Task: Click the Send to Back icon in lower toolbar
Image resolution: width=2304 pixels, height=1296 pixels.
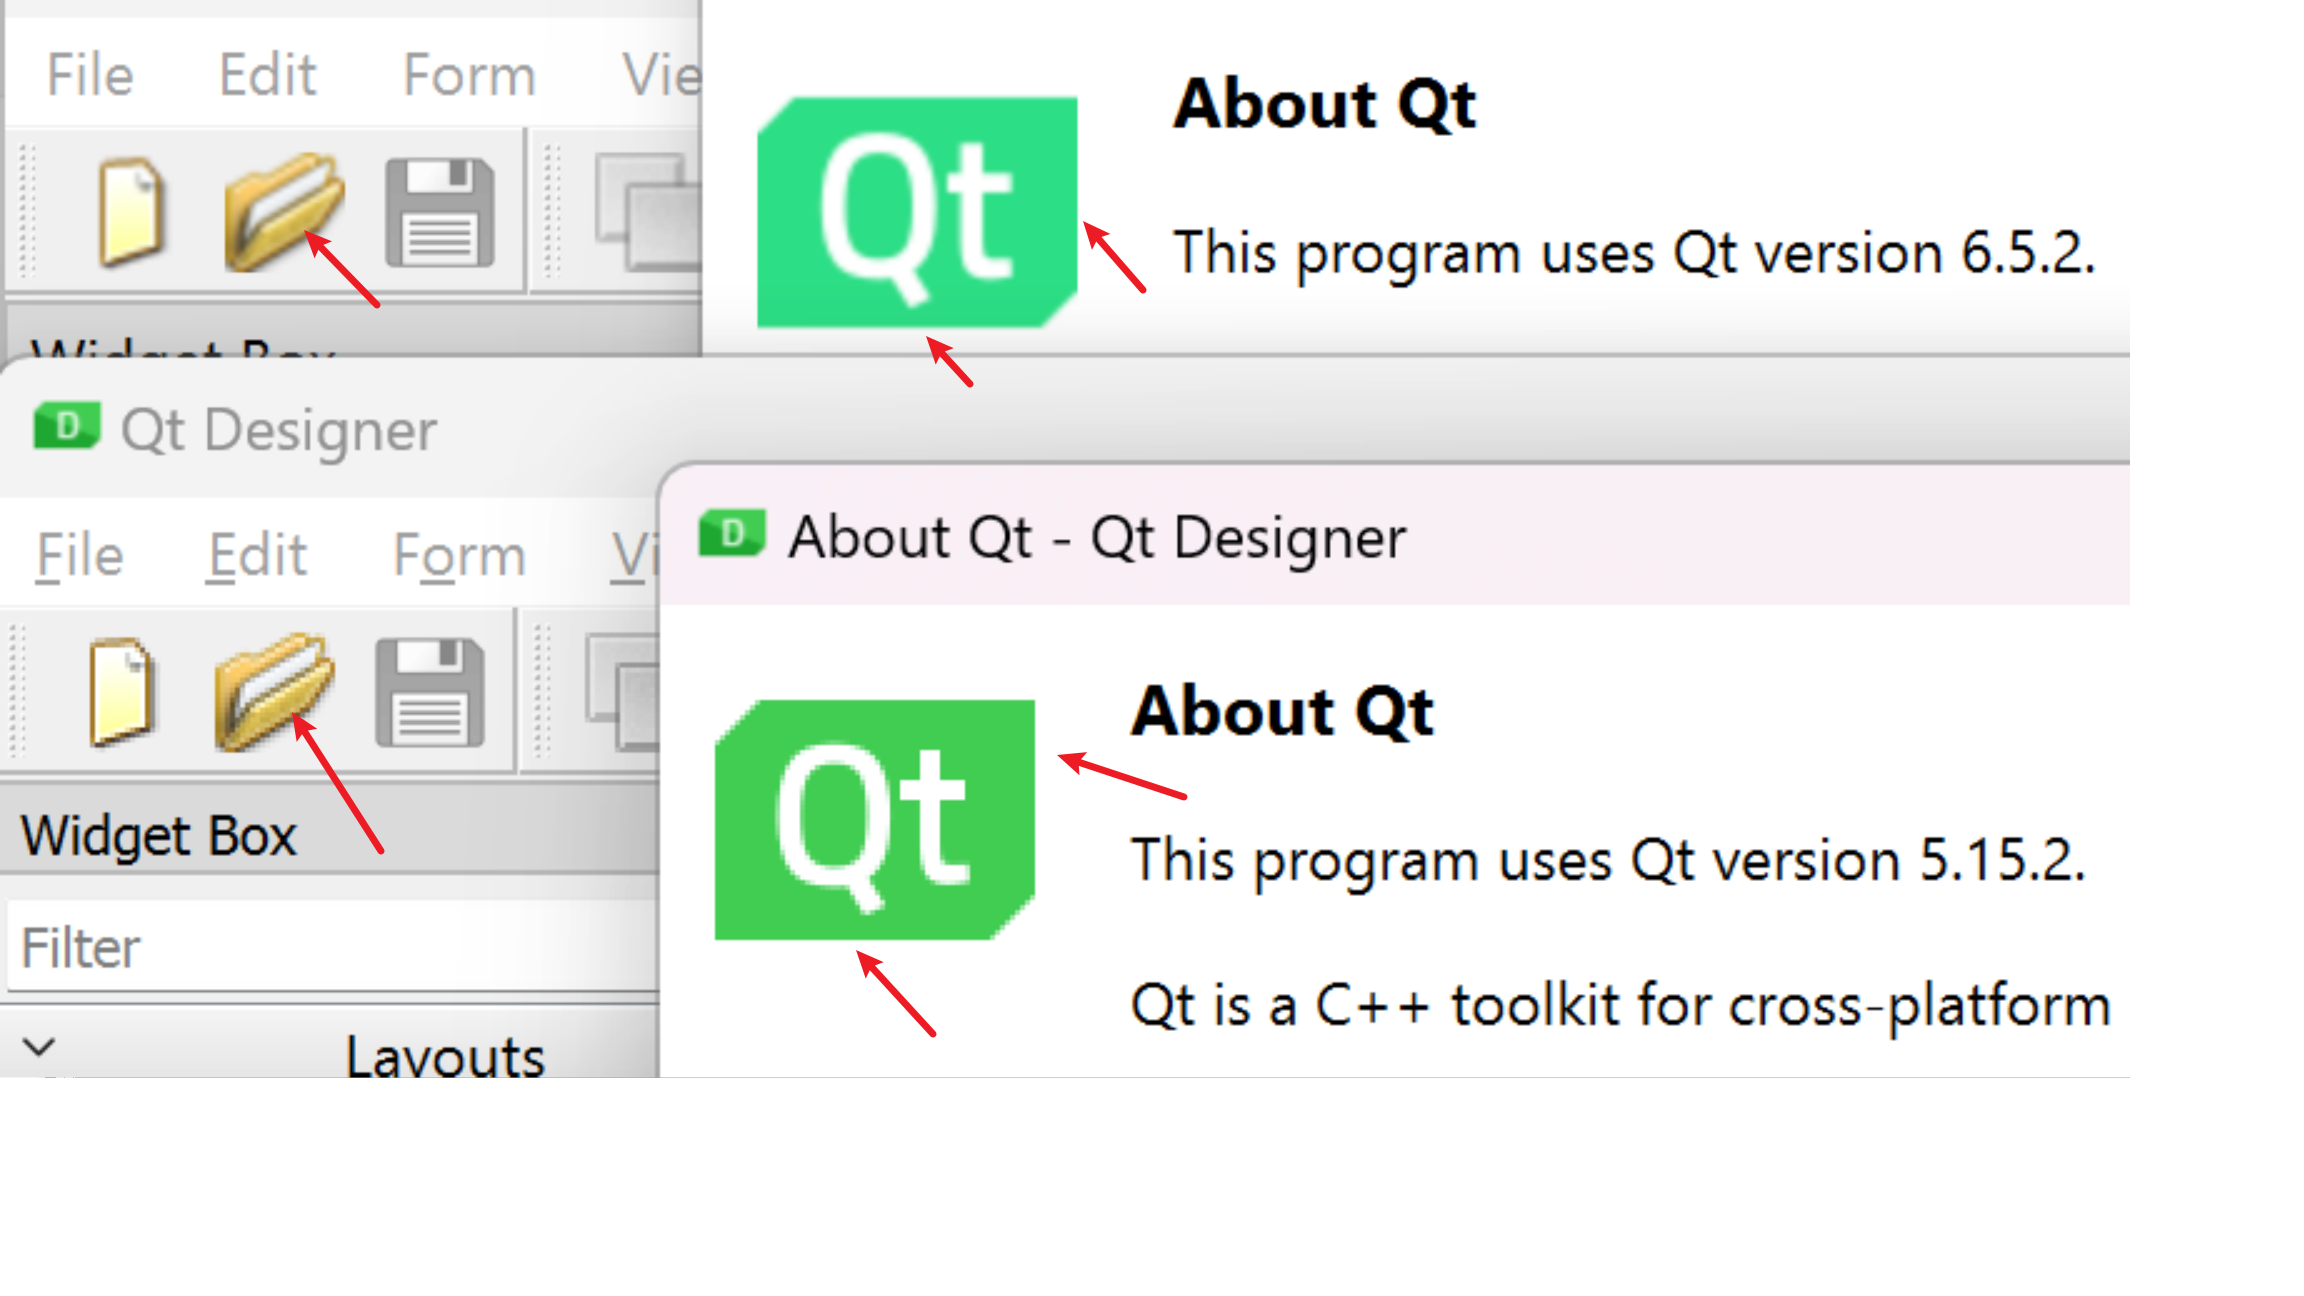Action: tap(622, 692)
